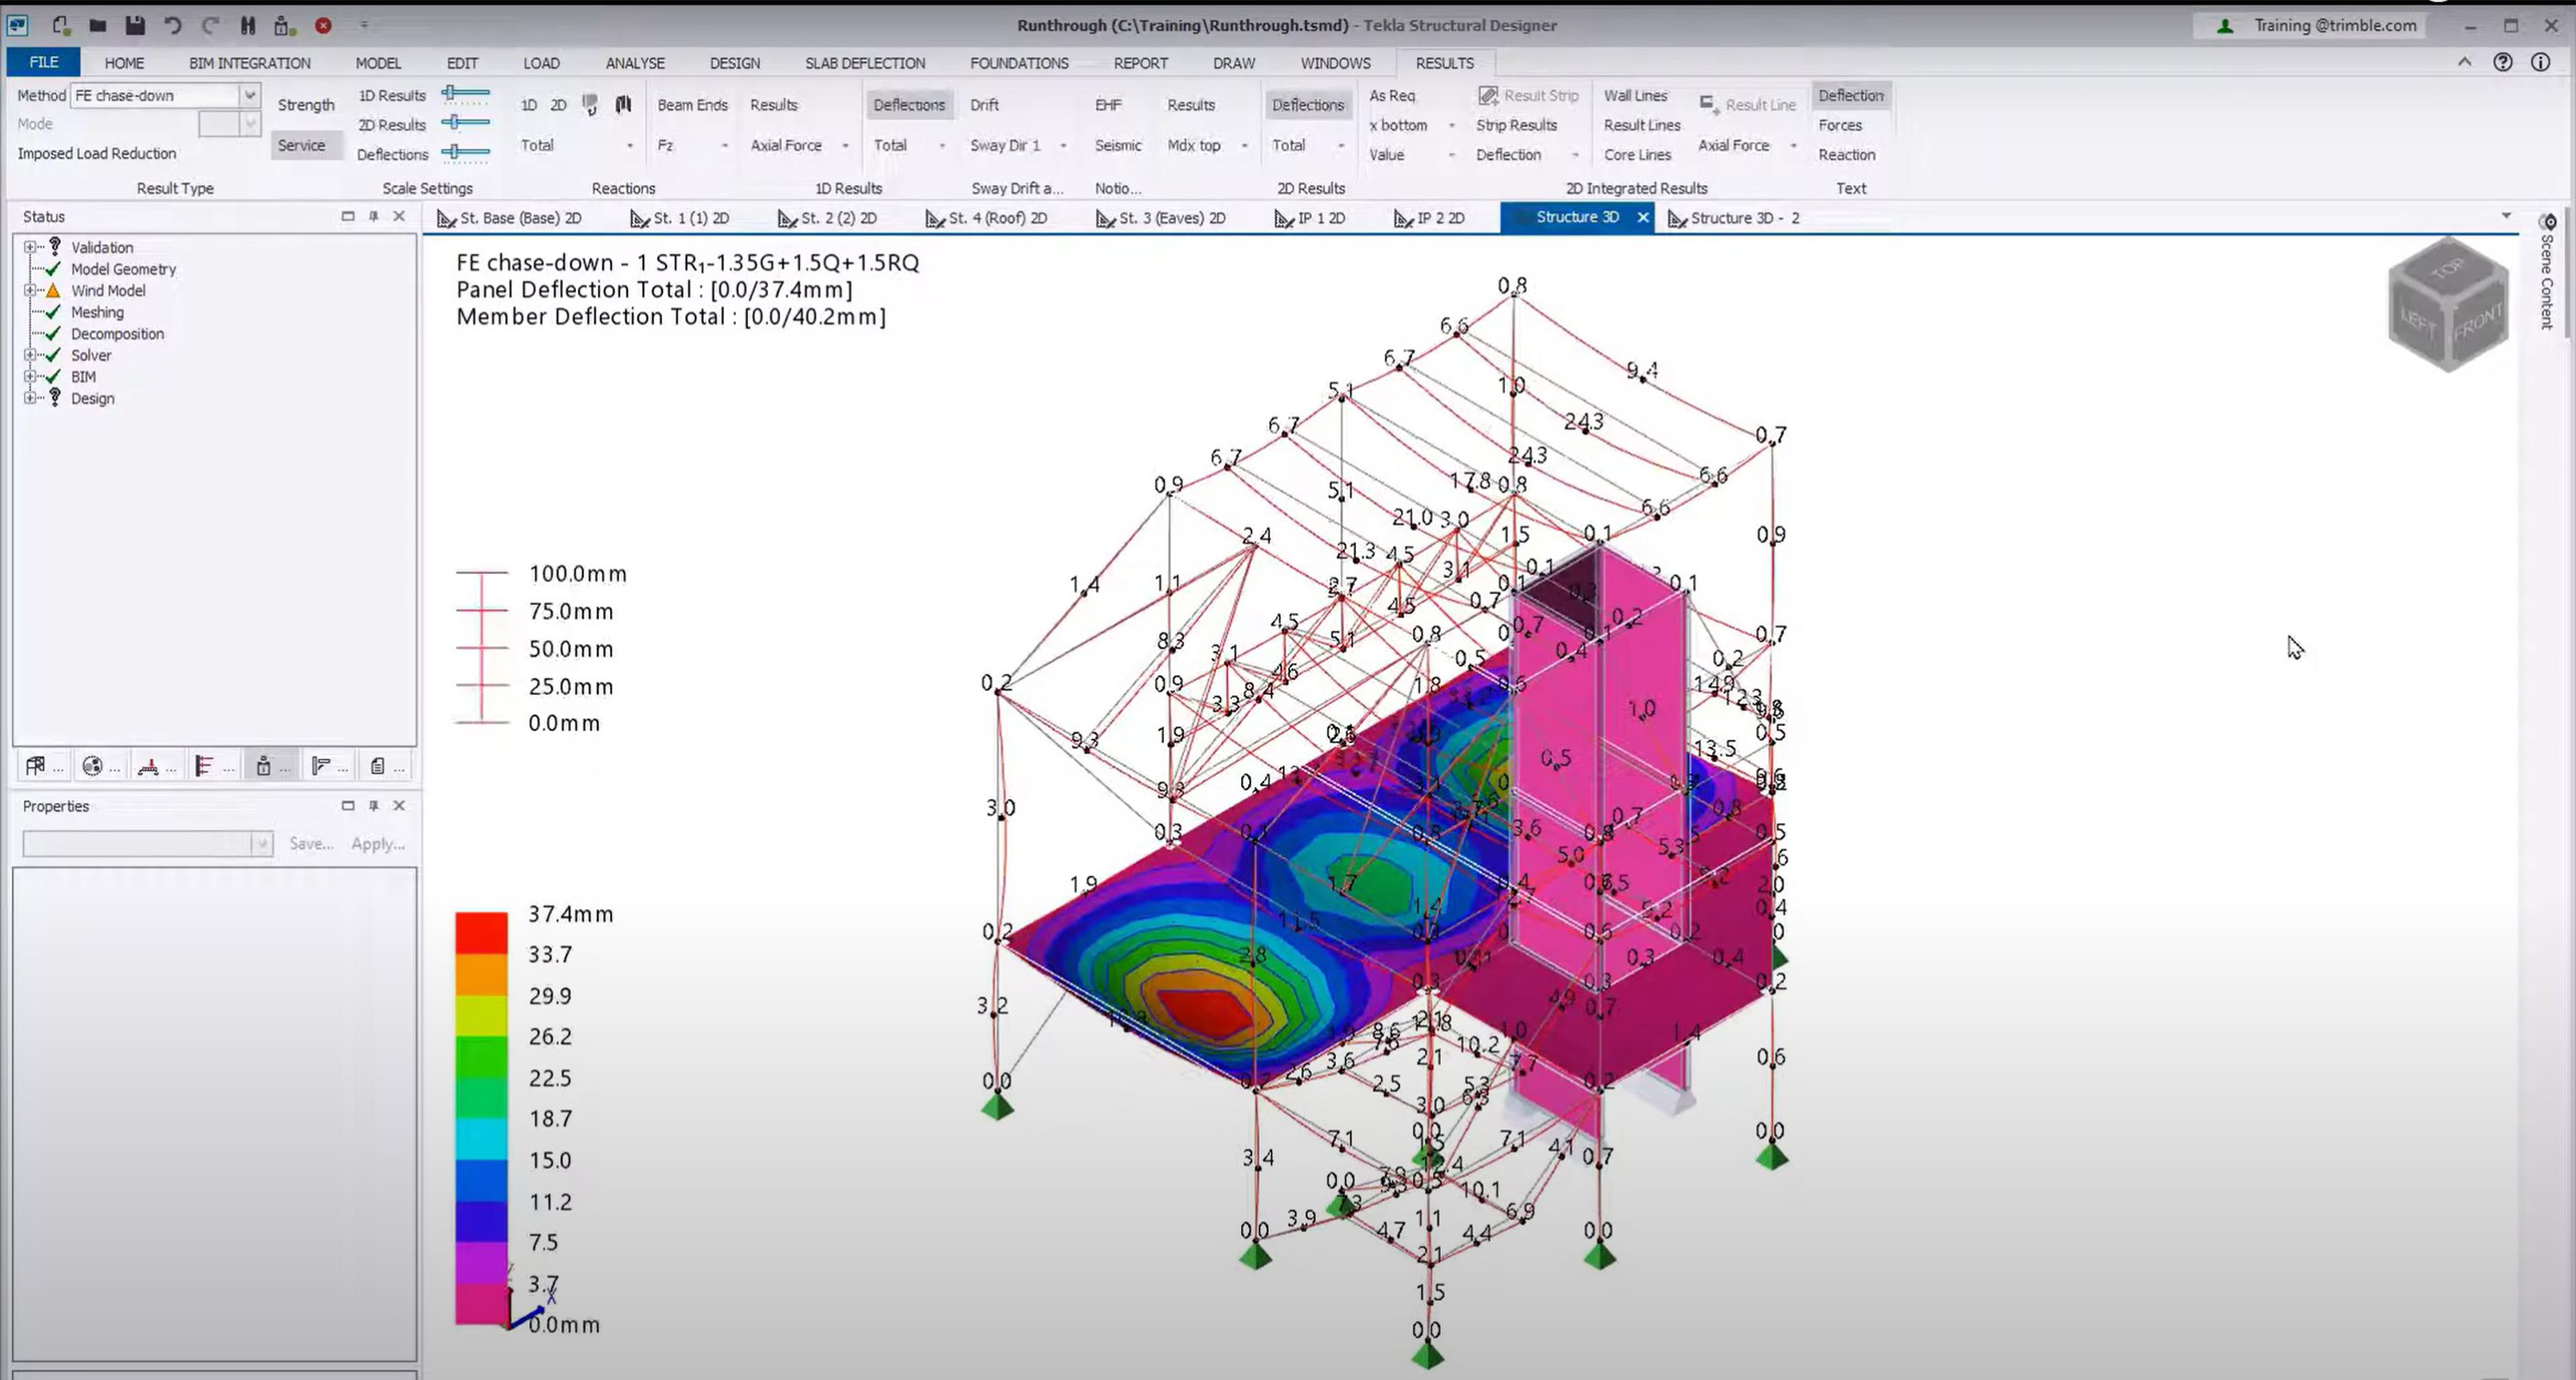The width and height of the screenshot is (2576, 1380).
Task: Open the Structure 3D - 2 view tab
Action: tap(1743, 218)
